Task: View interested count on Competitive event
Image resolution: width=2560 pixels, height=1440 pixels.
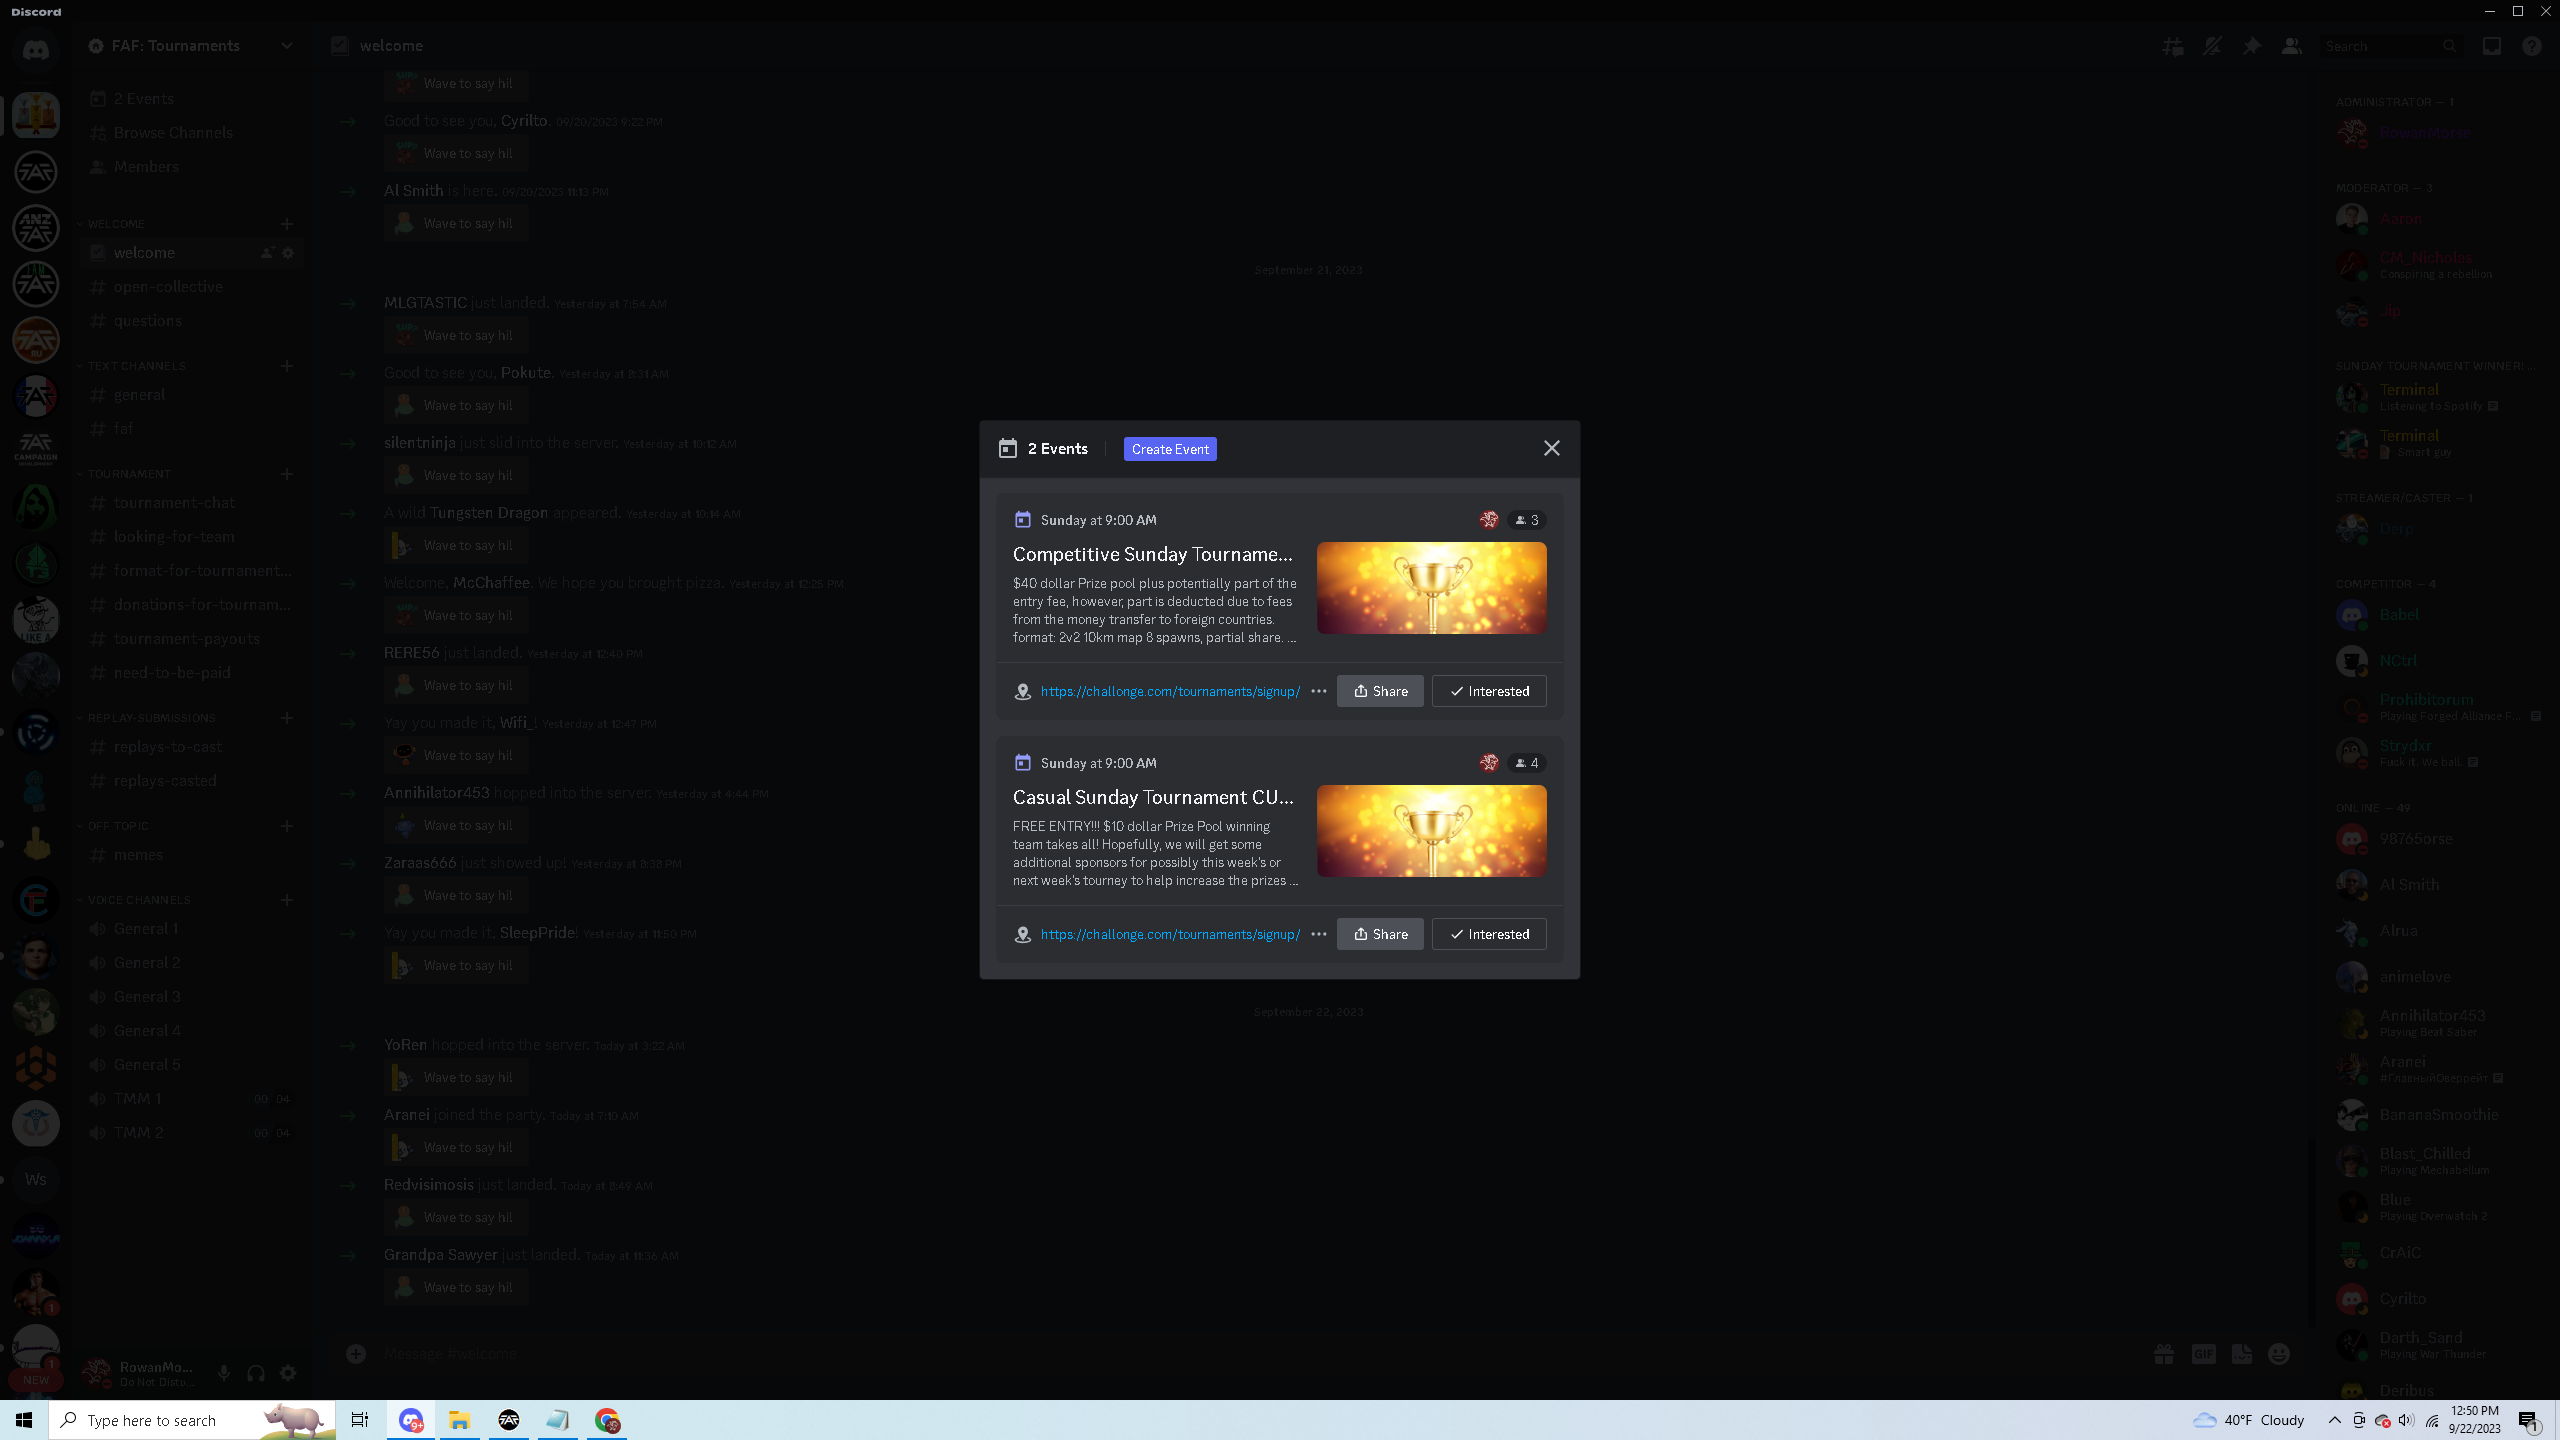Action: 1527,520
